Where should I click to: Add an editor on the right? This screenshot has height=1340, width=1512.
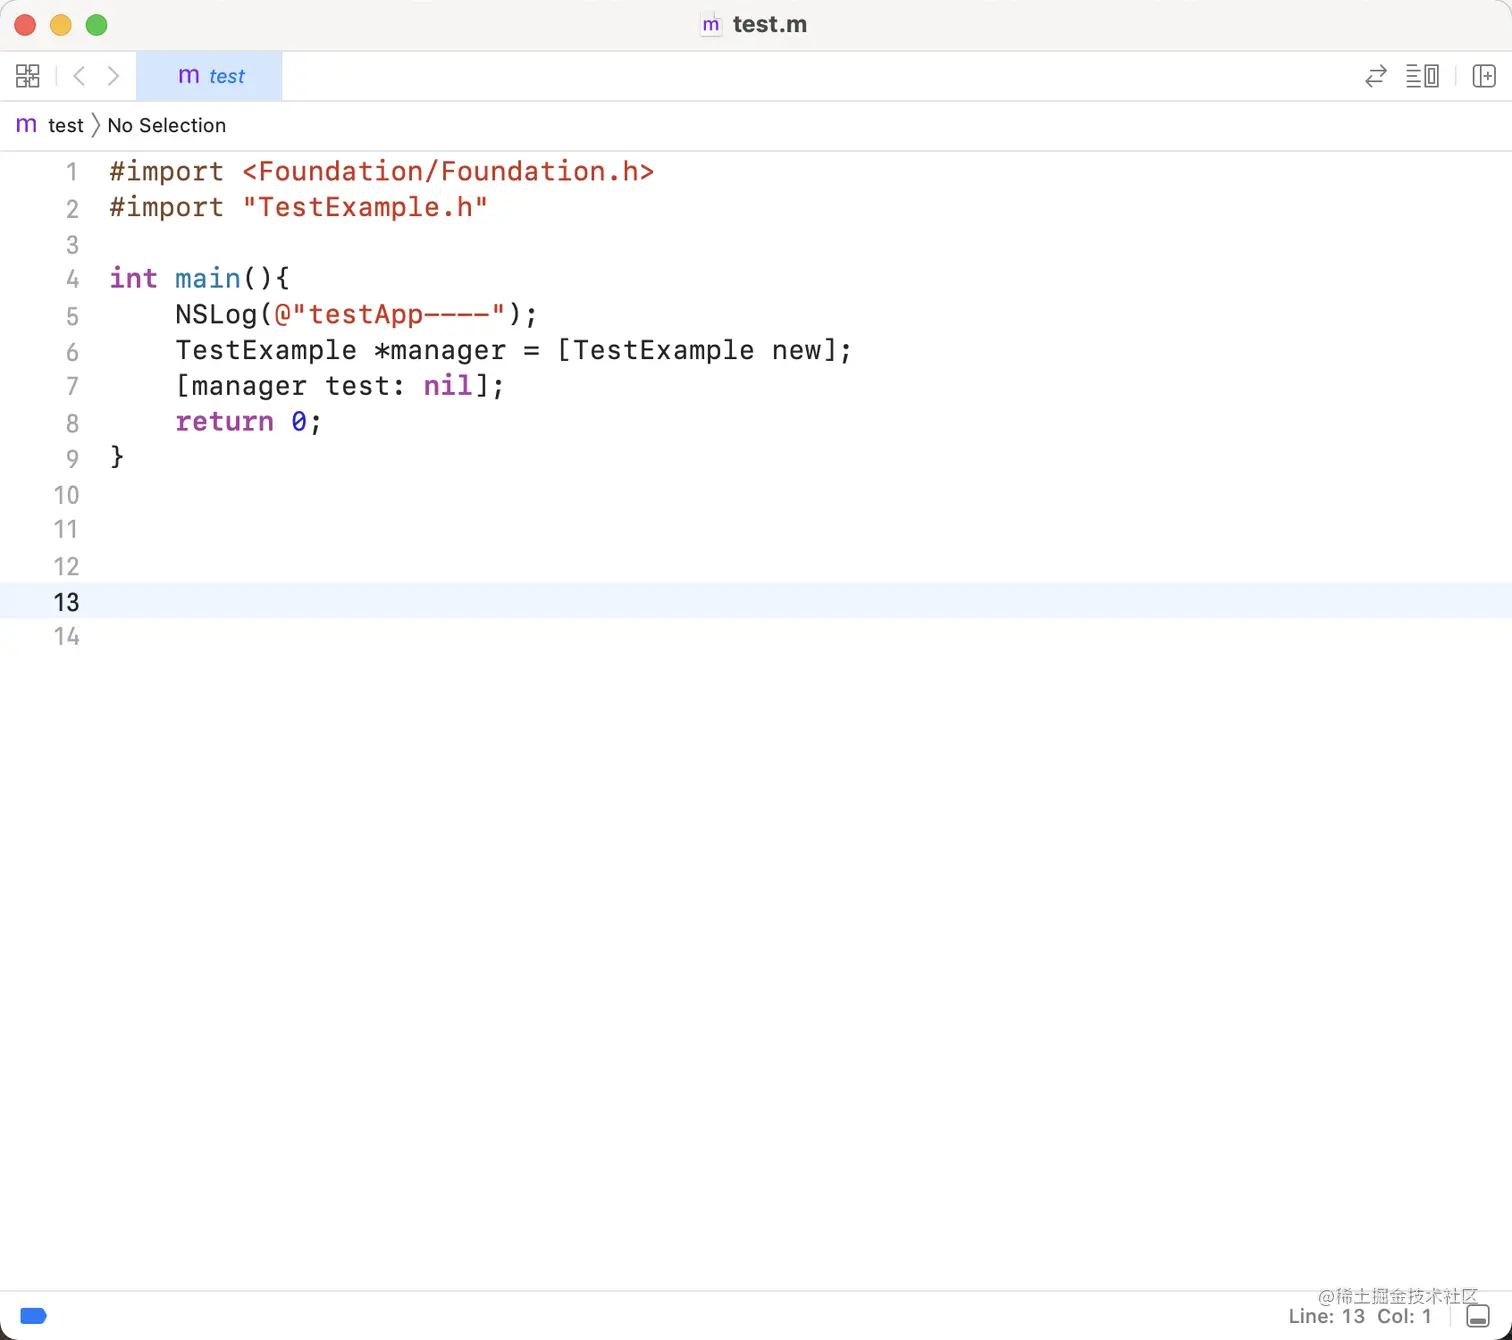(1484, 76)
